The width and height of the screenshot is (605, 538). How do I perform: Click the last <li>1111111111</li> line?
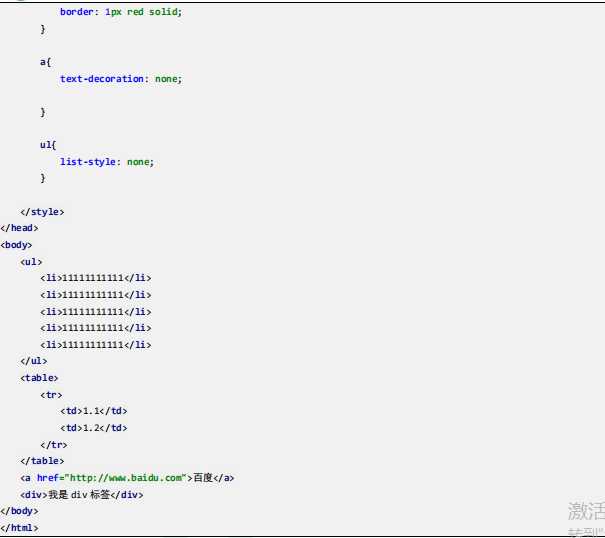pos(96,345)
